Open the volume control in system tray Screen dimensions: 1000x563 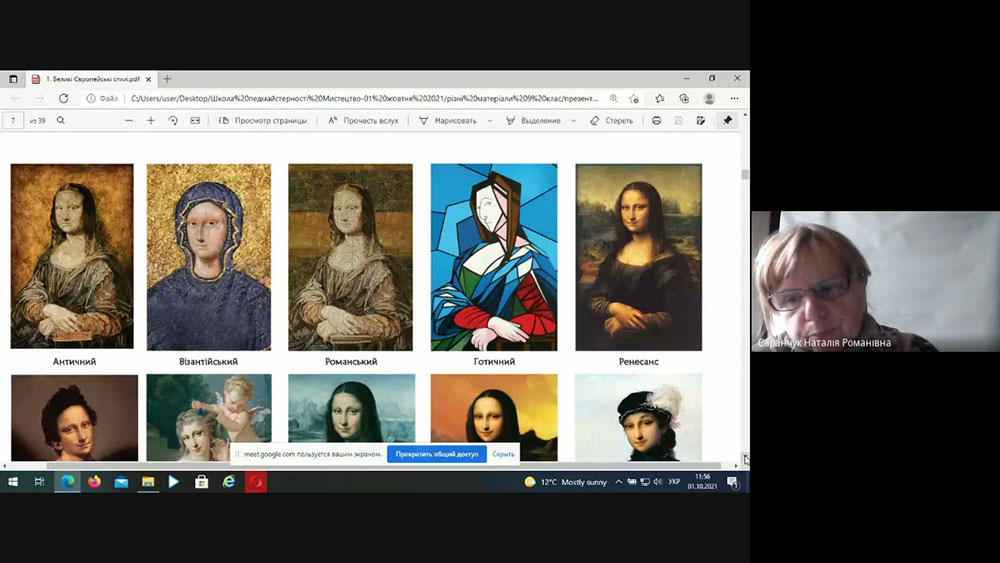tap(658, 482)
